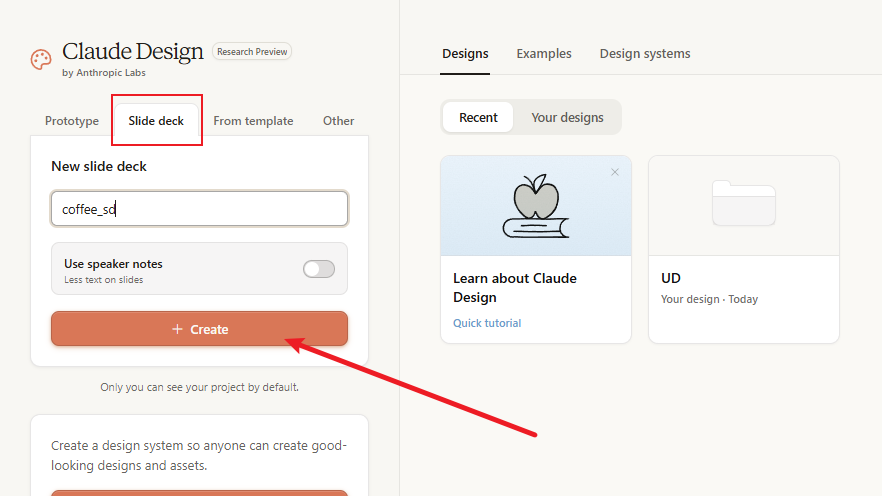Image resolution: width=882 pixels, height=496 pixels.
Task: Open the UD folder thumbnail
Action: tap(744, 206)
